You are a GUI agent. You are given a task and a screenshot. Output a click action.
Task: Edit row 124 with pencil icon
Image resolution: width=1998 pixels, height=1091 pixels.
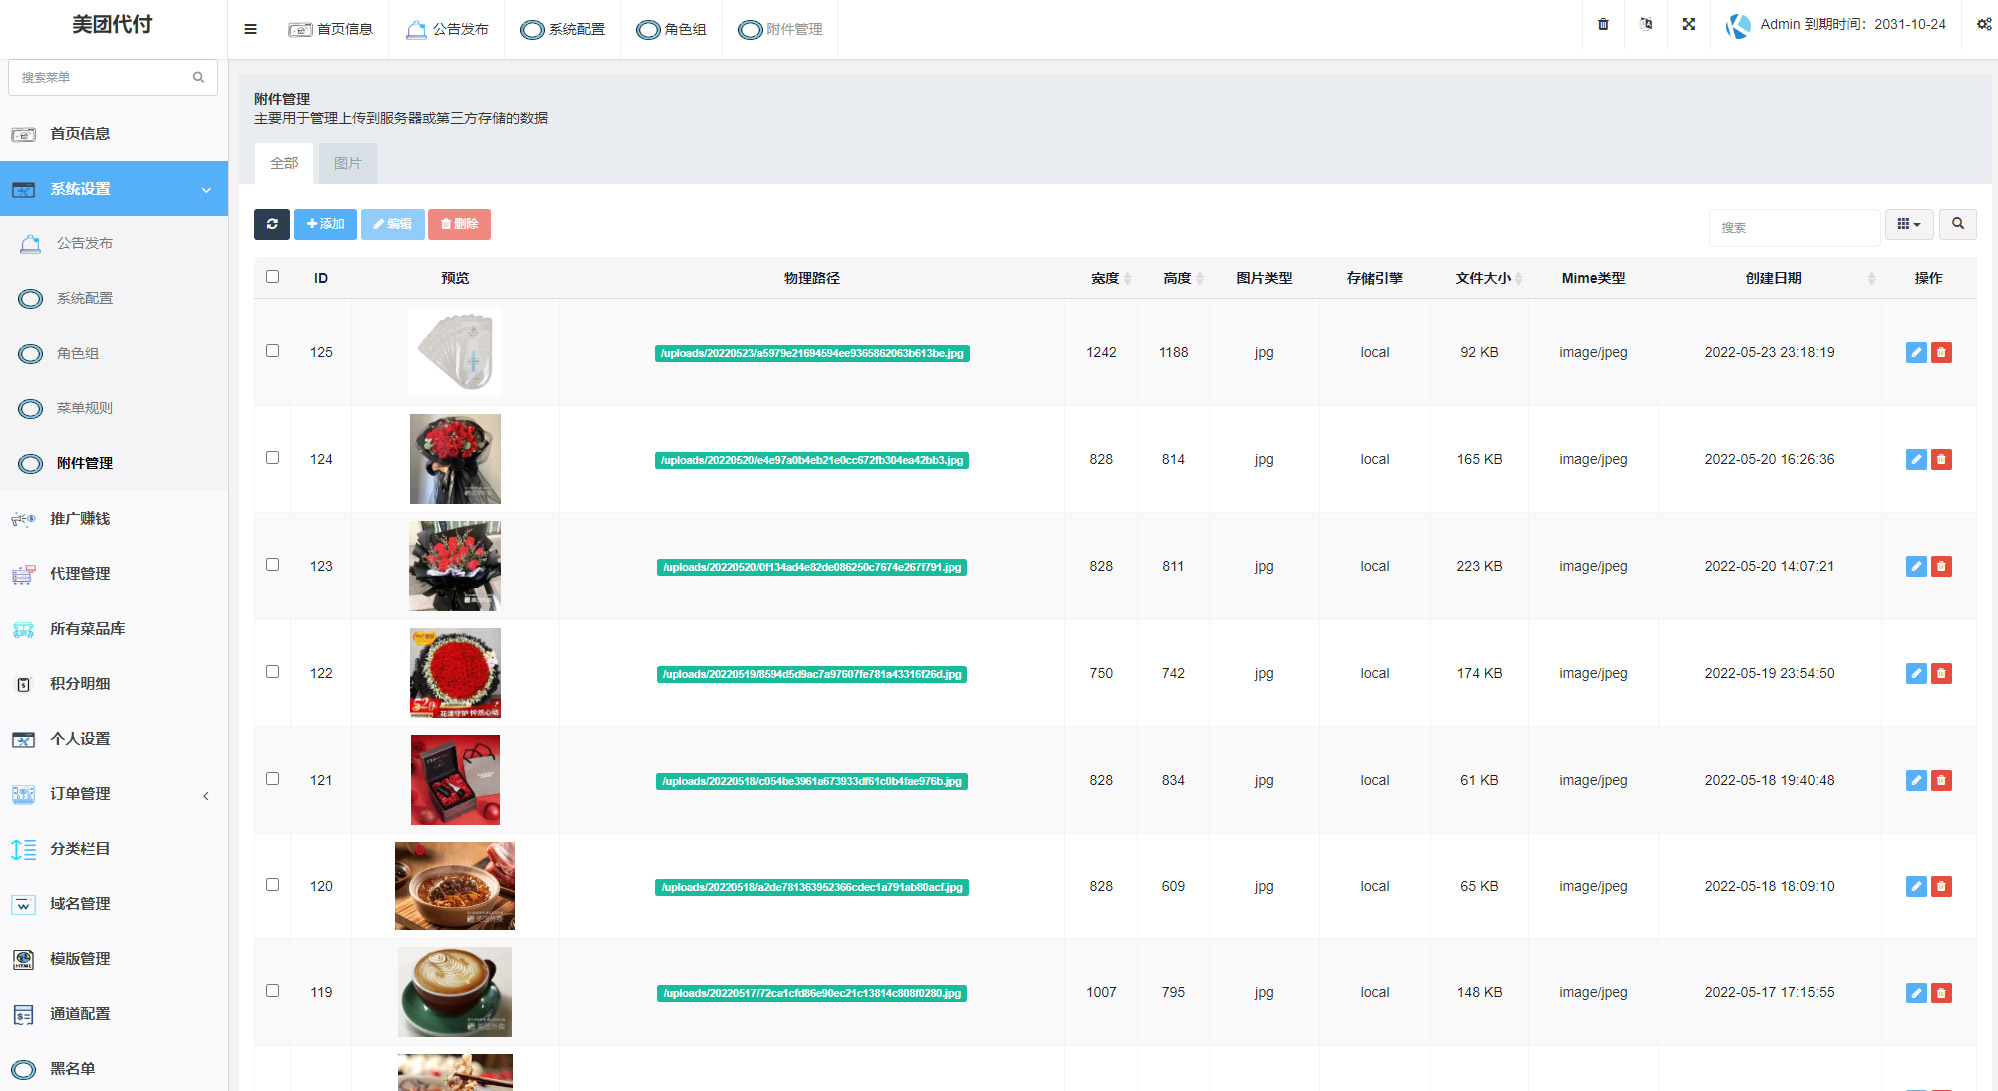[x=1916, y=459]
